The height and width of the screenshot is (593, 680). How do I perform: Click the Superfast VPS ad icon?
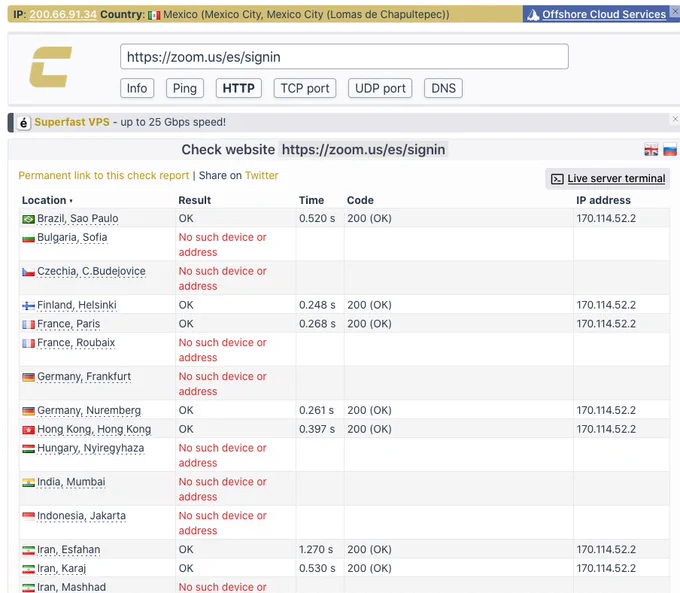pos(24,123)
